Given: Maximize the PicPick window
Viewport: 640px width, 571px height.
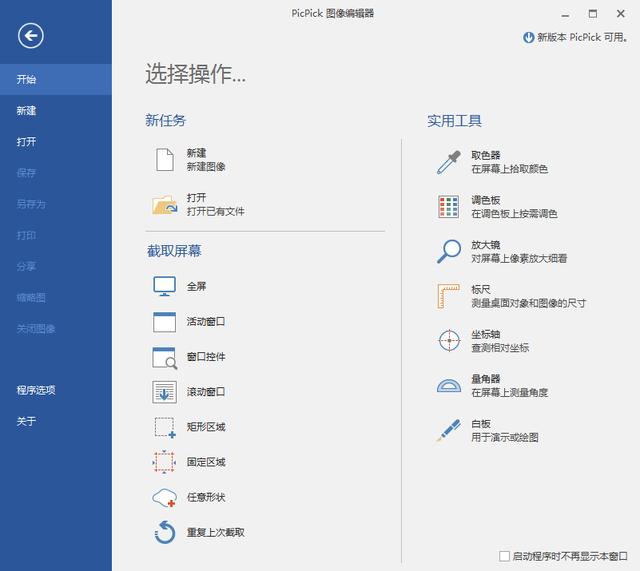Looking at the screenshot, I should click(593, 14).
